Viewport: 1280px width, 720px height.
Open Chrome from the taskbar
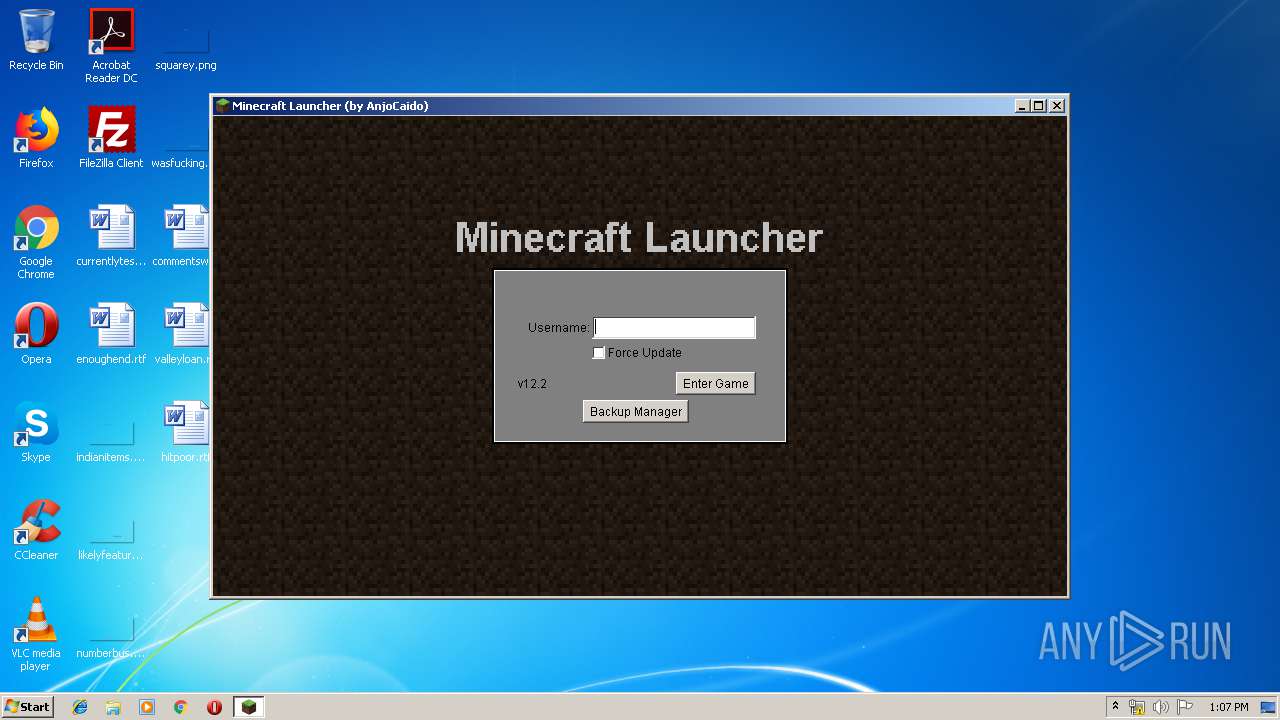tap(181, 707)
